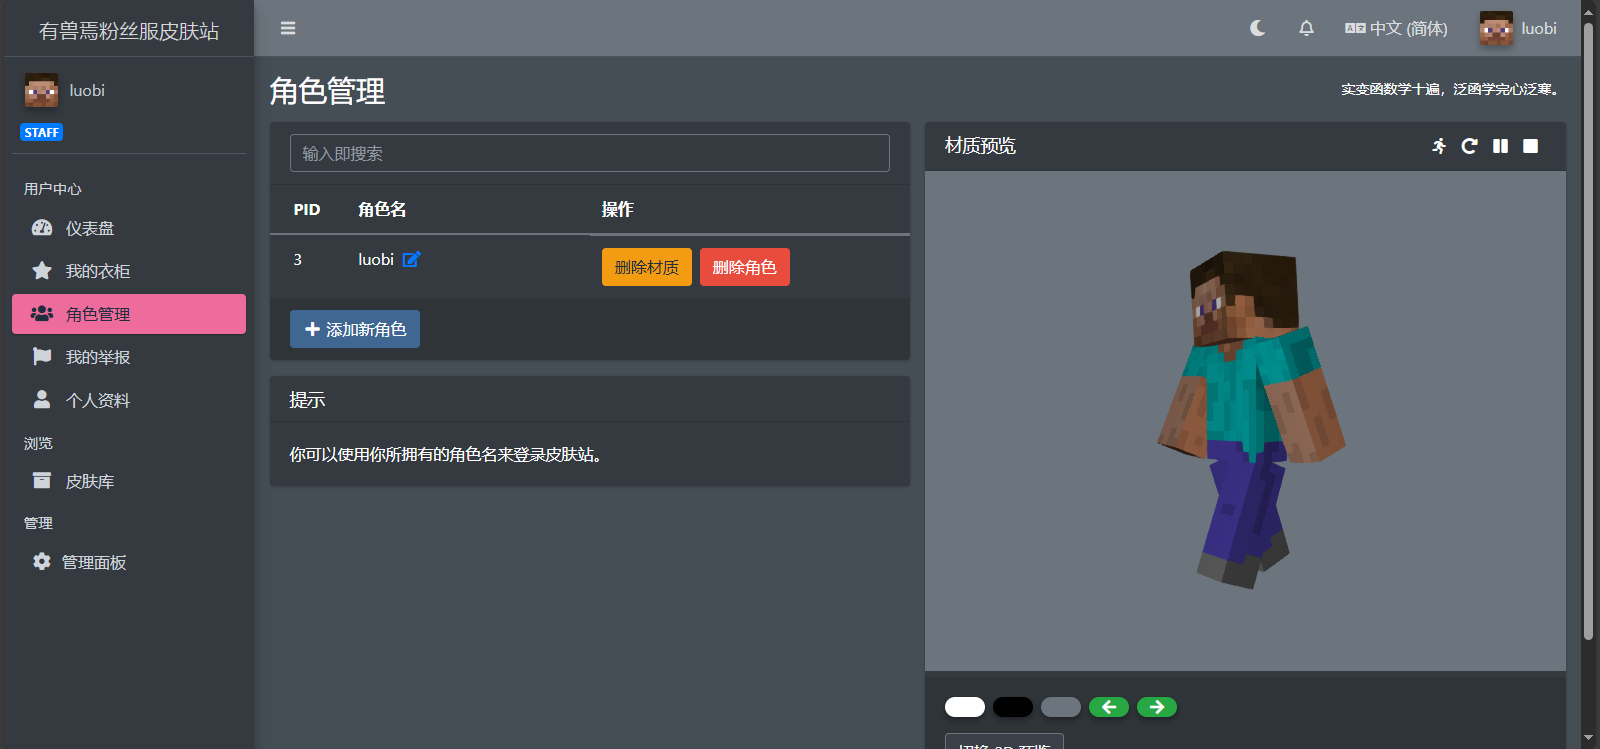
Task: Click the sidebar luobi username link
Action: click(x=87, y=90)
